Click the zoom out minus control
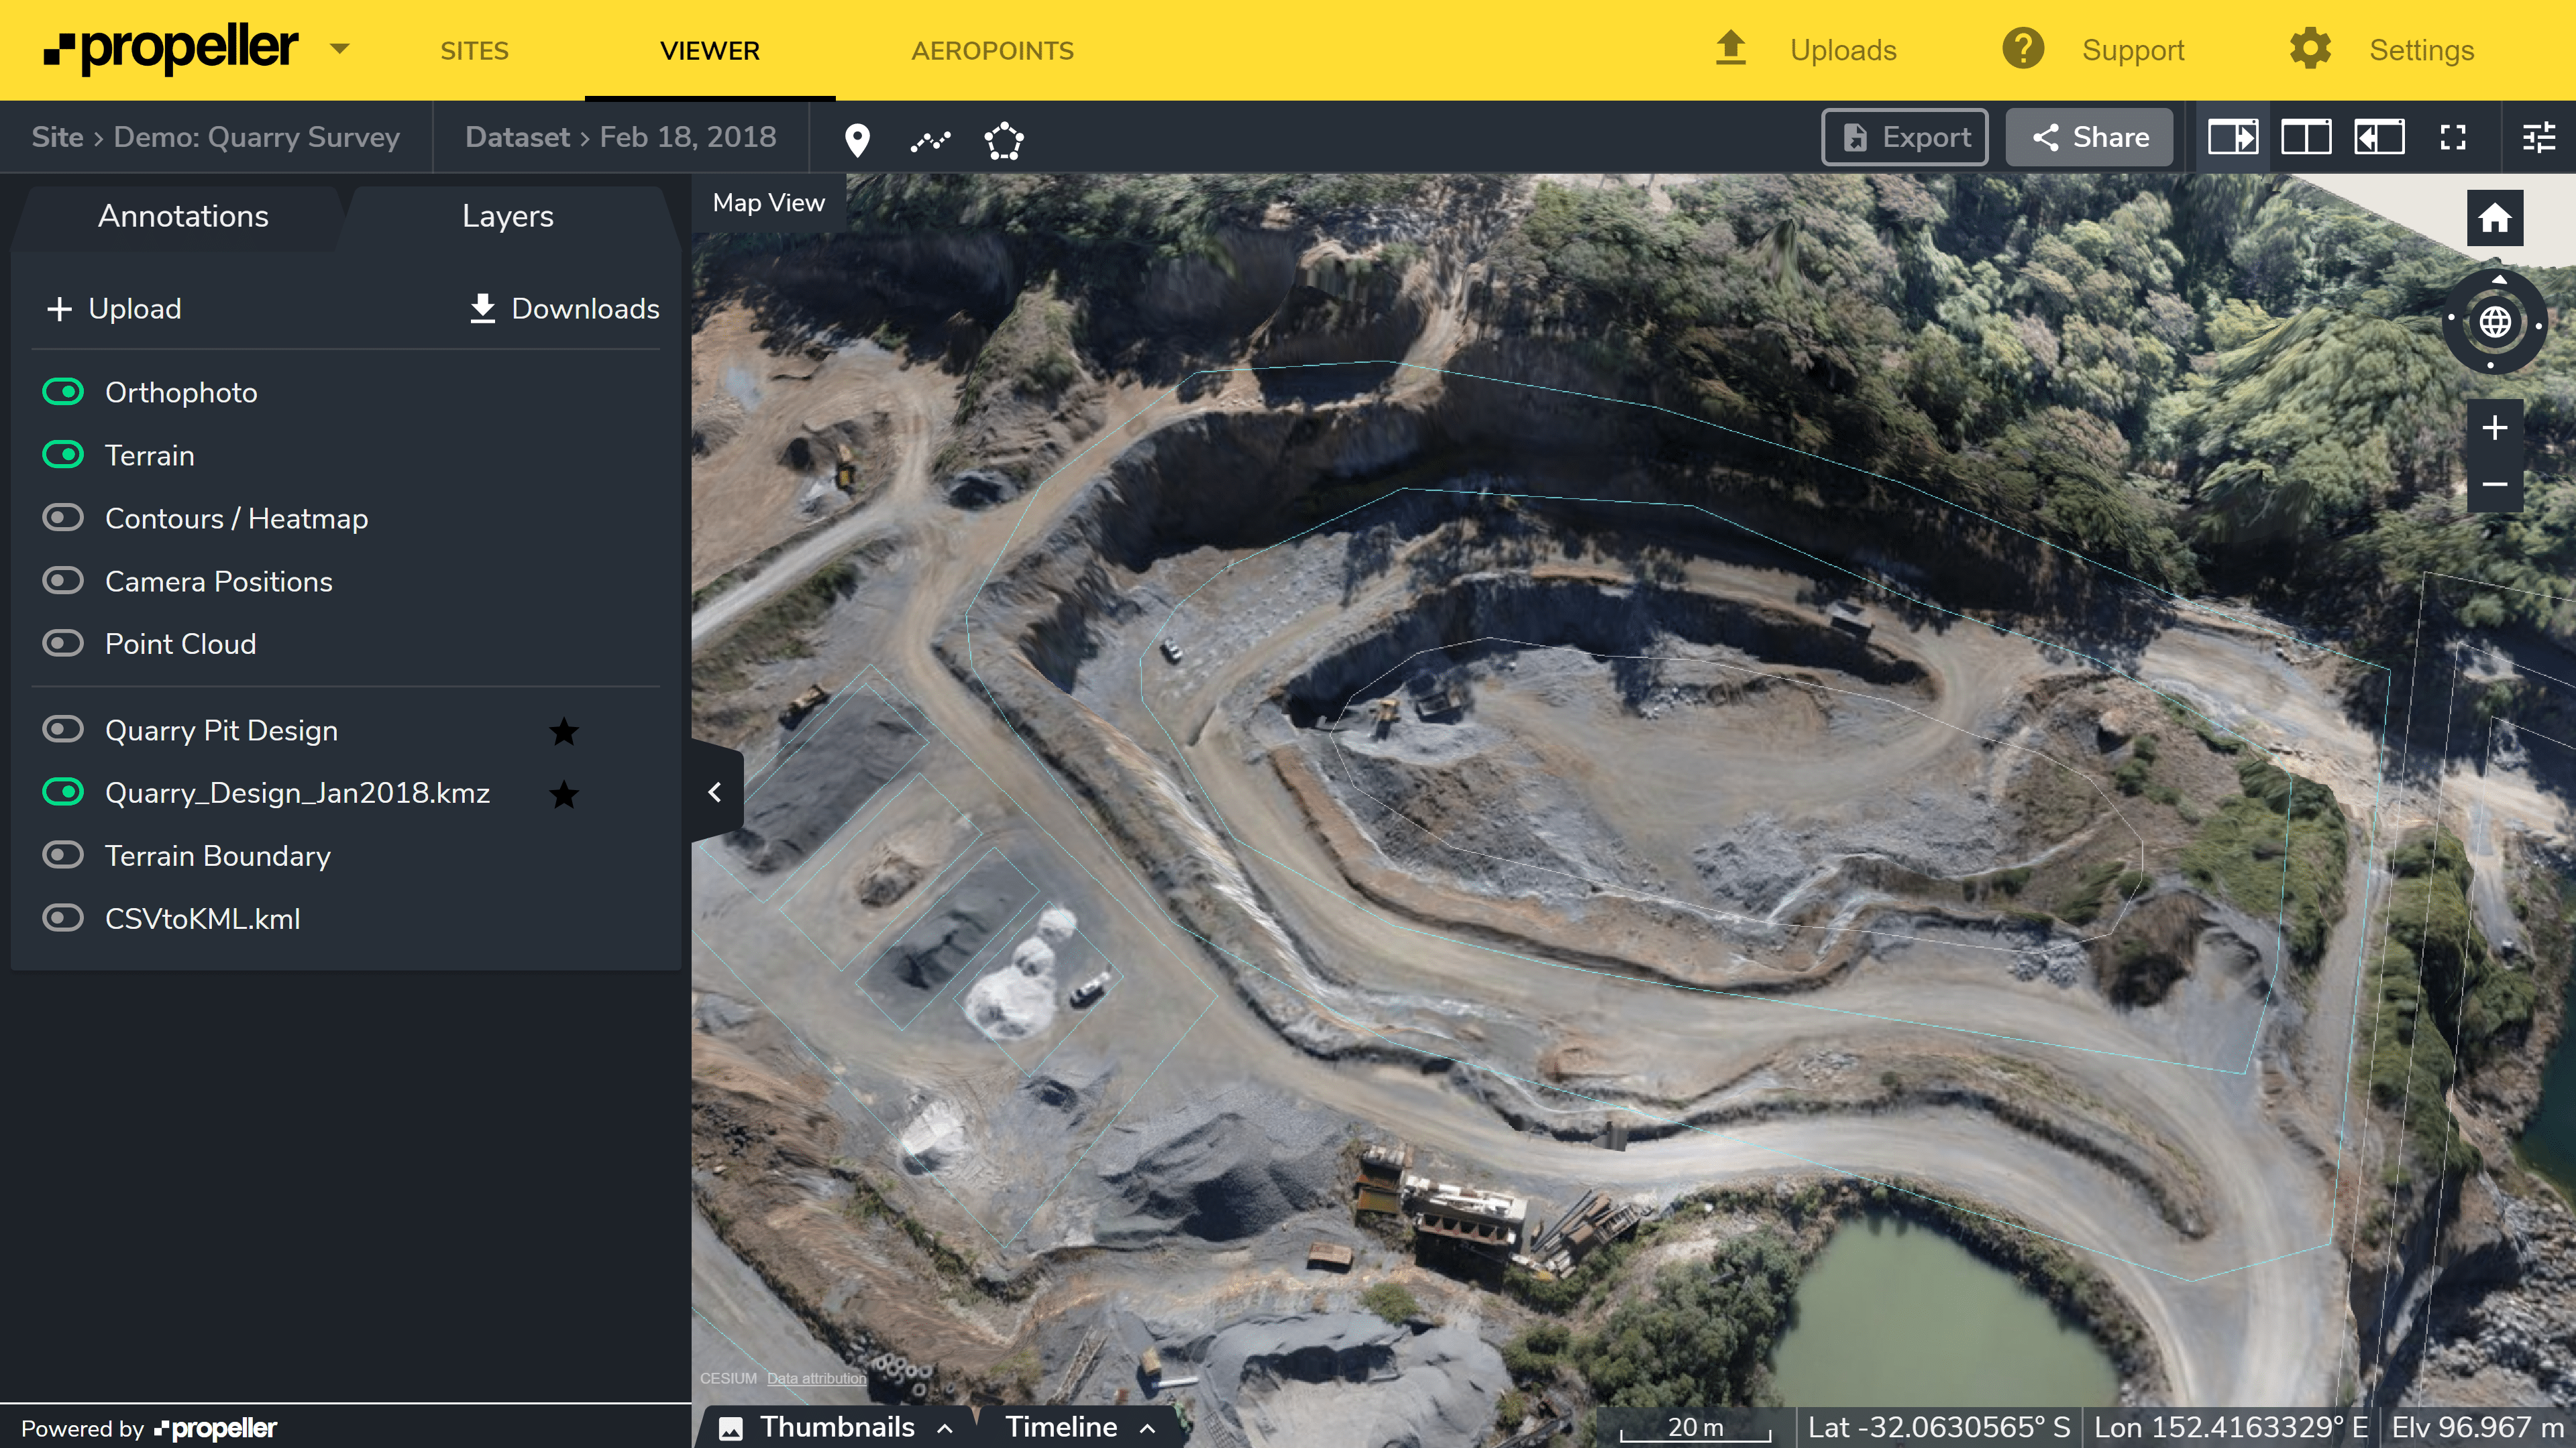Viewport: 2576px width, 1448px height. point(2494,485)
